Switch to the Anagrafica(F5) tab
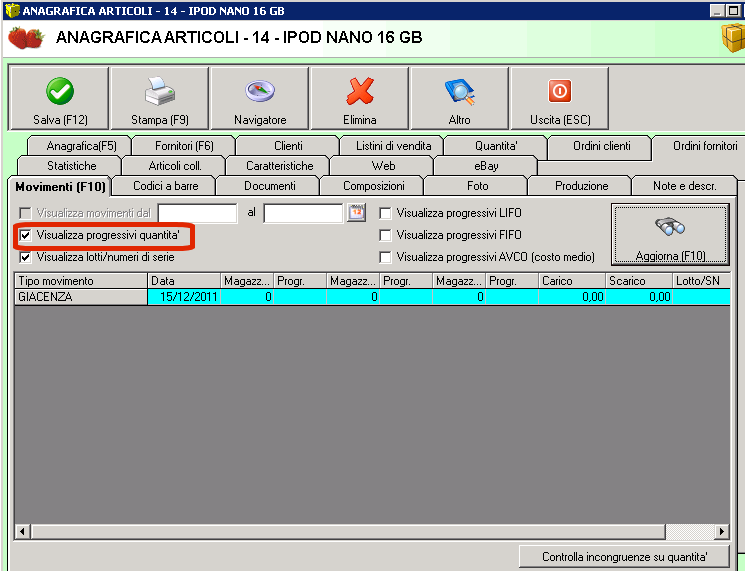 click(x=81, y=146)
